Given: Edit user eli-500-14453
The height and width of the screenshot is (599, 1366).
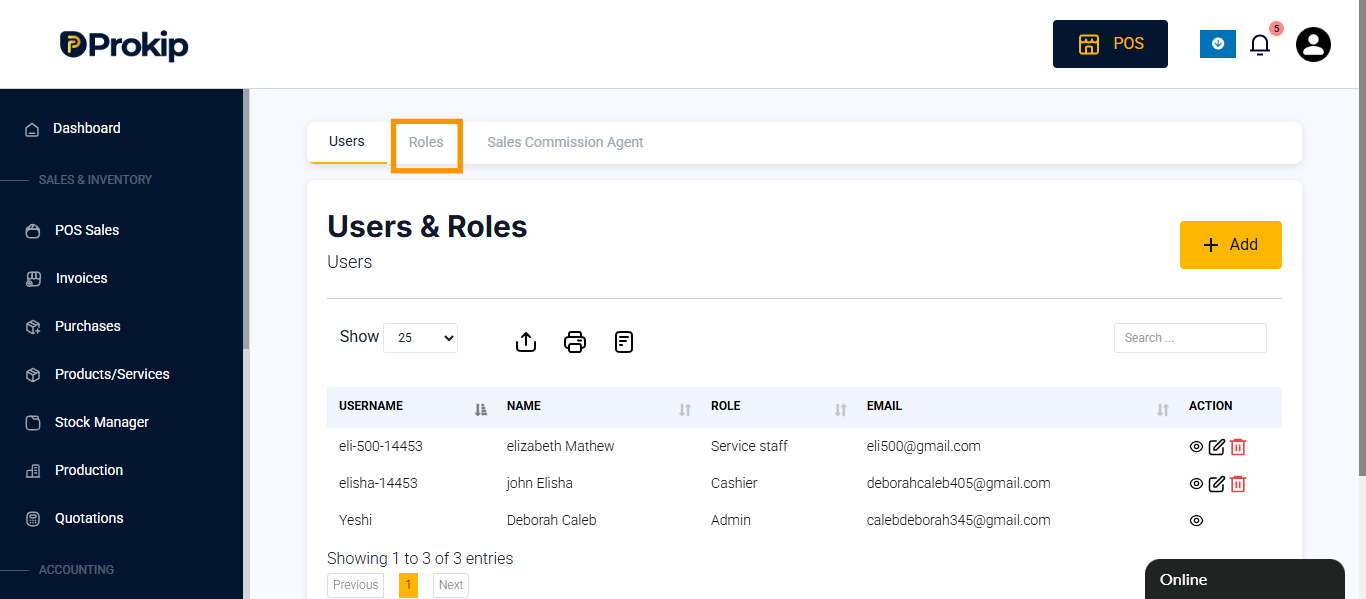Looking at the screenshot, I should coord(1217,447).
